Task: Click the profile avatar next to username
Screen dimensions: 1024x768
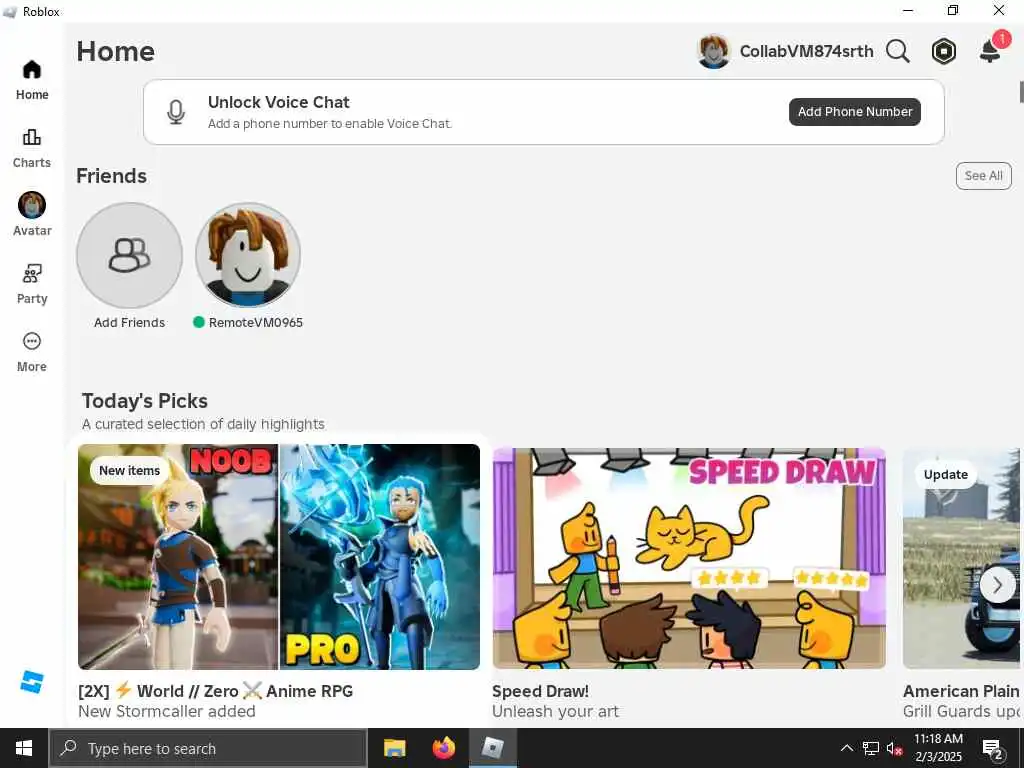Action: 714,51
